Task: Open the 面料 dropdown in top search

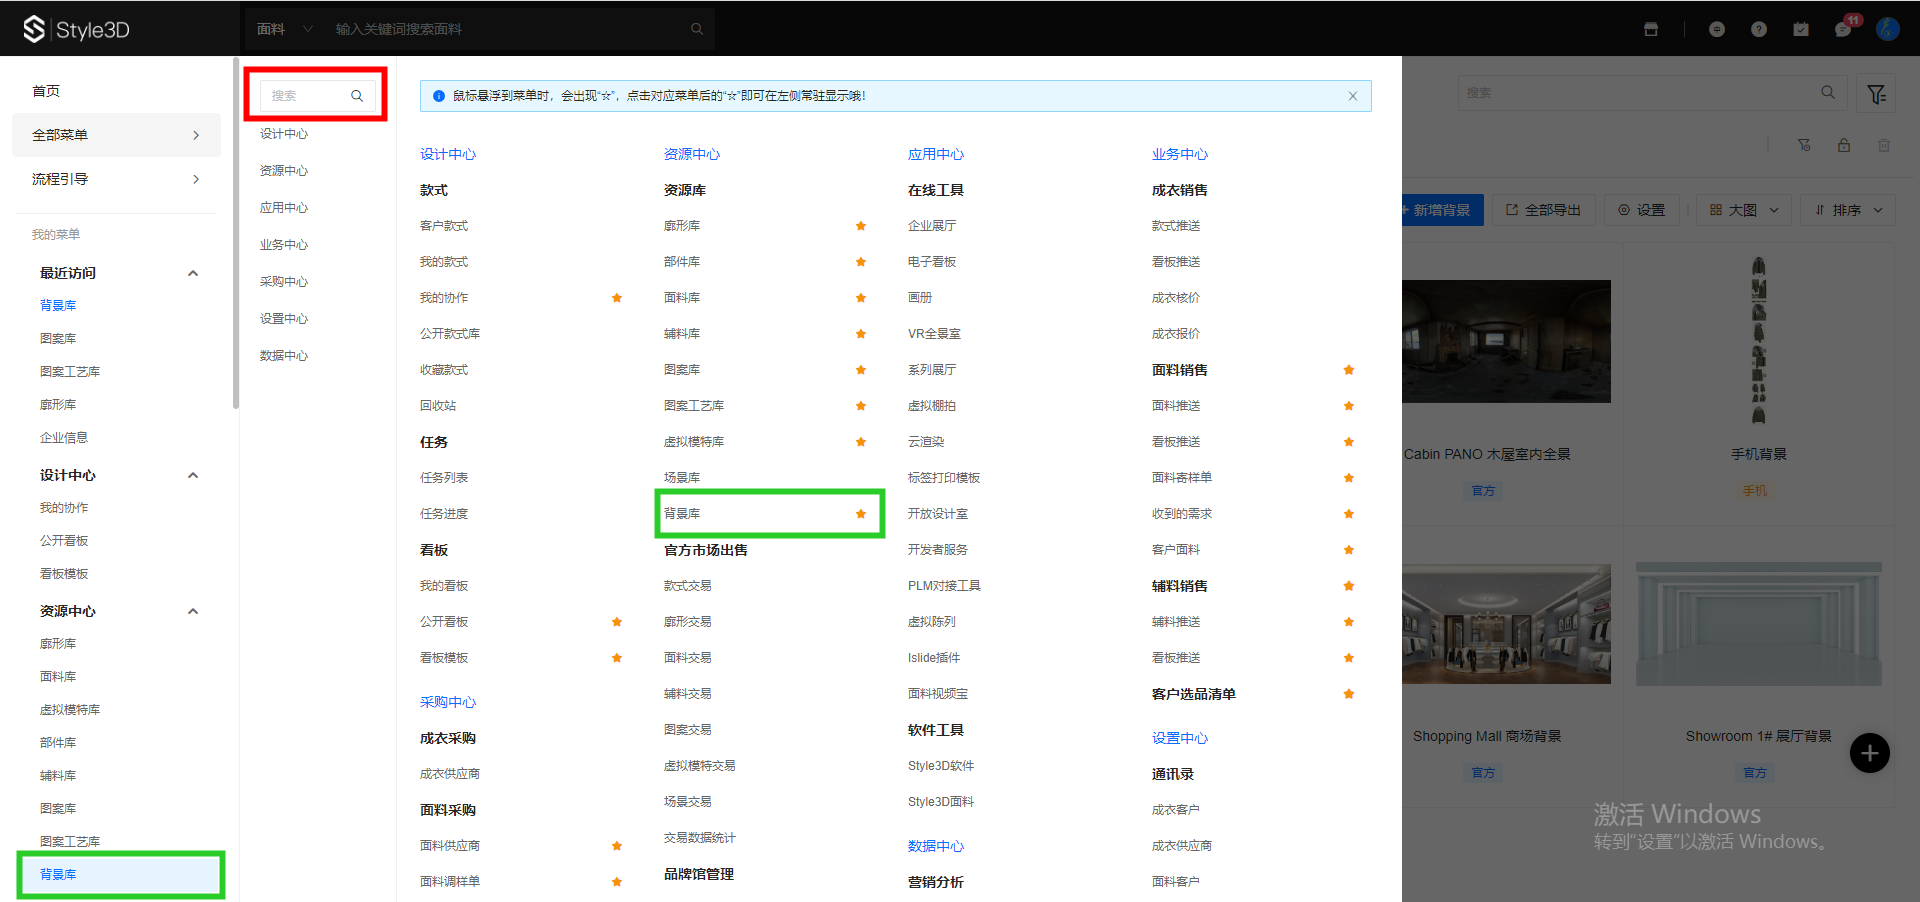Action: 284,29
